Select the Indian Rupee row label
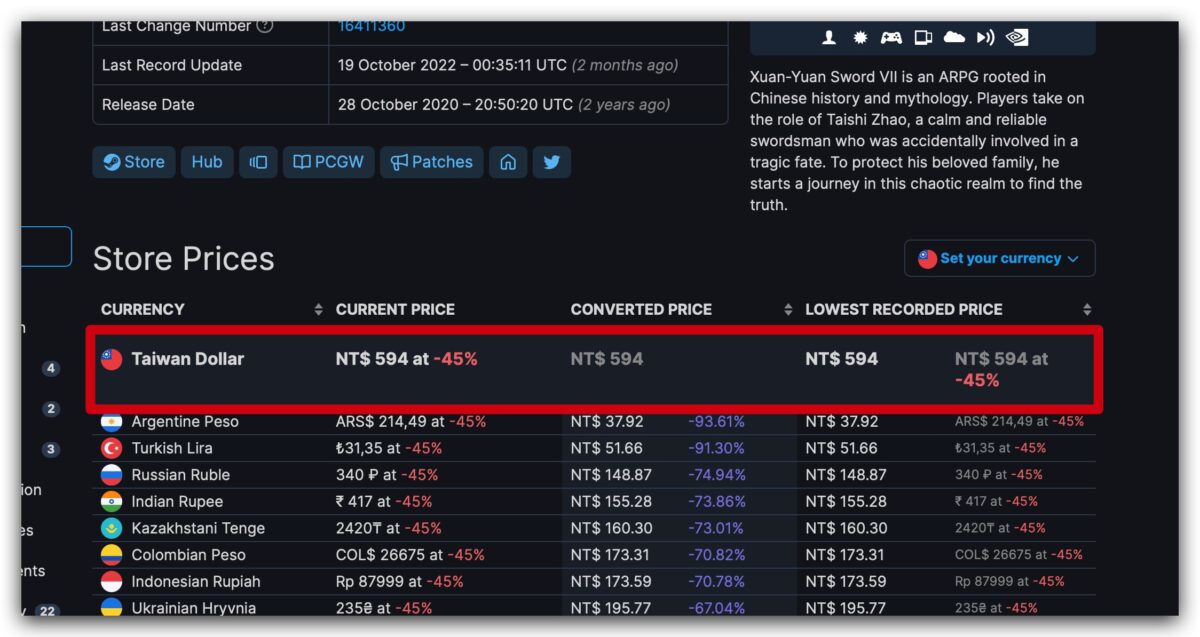Image resolution: width=1200 pixels, height=637 pixels. 177,501
